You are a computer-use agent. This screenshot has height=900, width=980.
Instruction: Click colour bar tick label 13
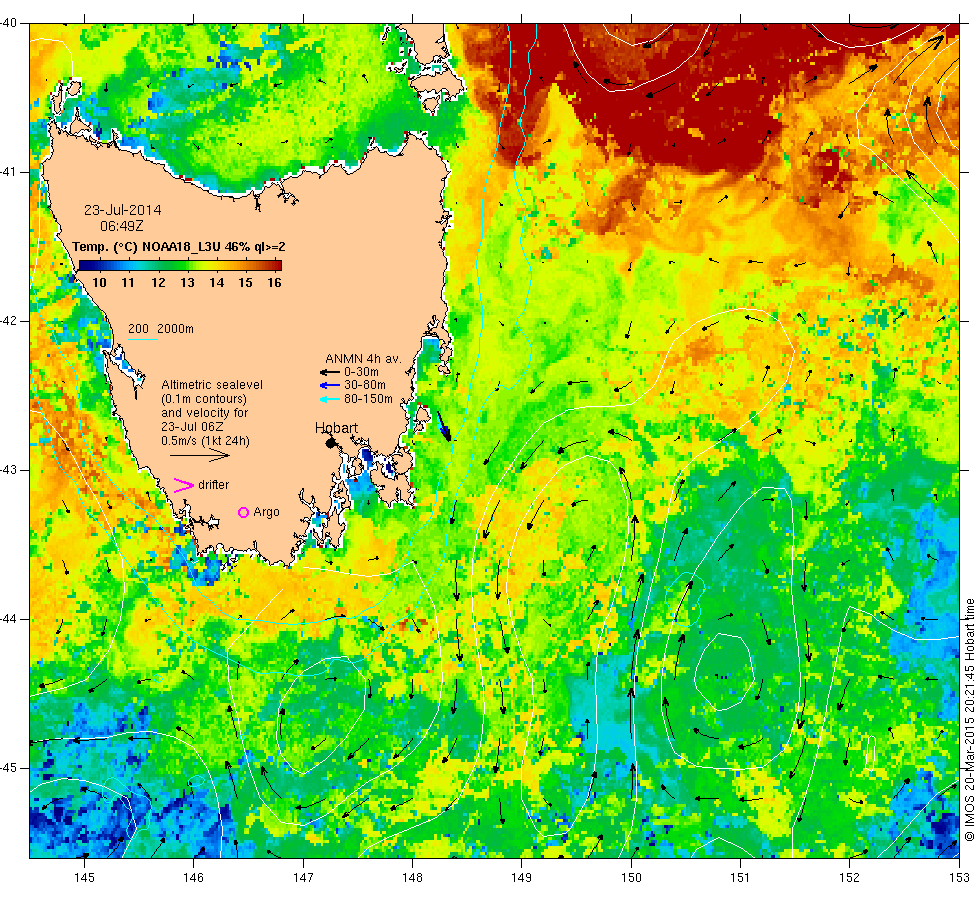(188, 282)
